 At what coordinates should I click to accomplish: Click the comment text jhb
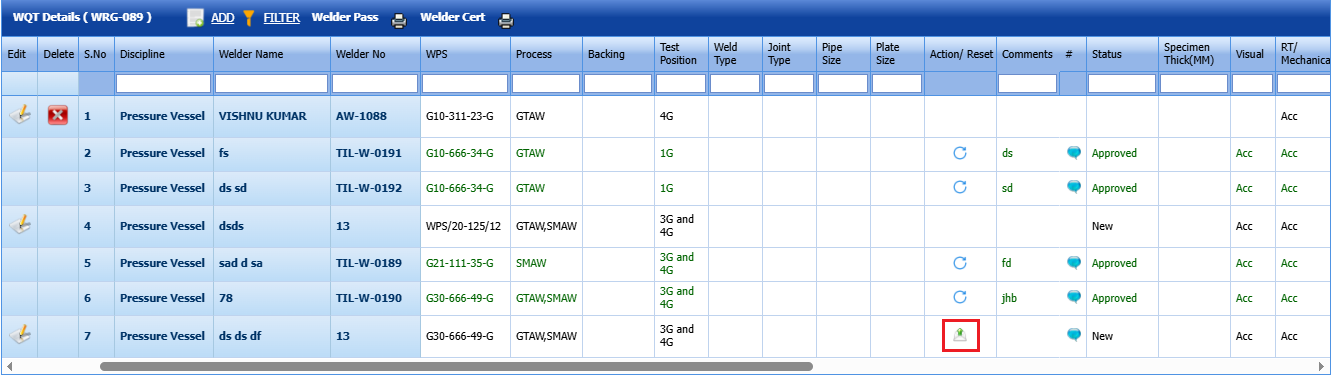(1010, 298)
